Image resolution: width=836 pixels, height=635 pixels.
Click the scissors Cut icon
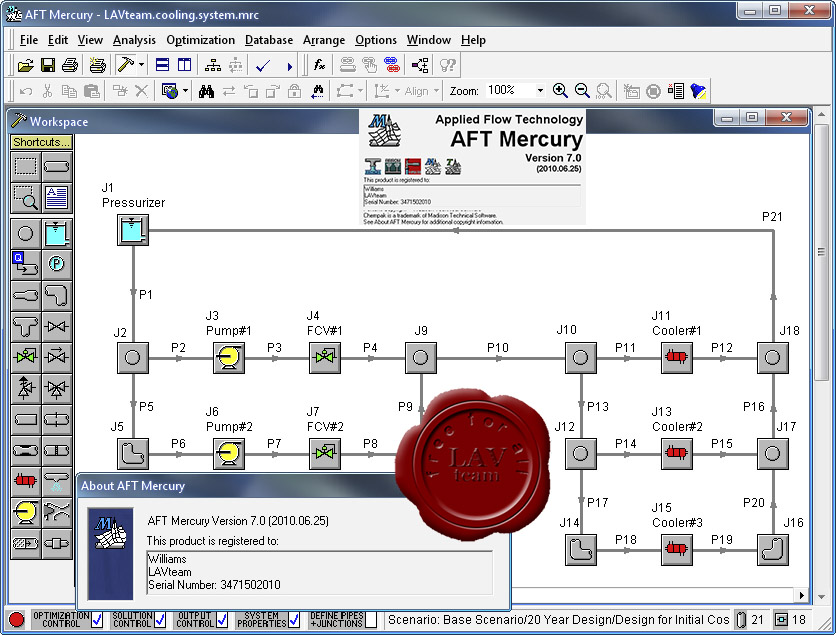pyautogui.click(x=47, y=91)
